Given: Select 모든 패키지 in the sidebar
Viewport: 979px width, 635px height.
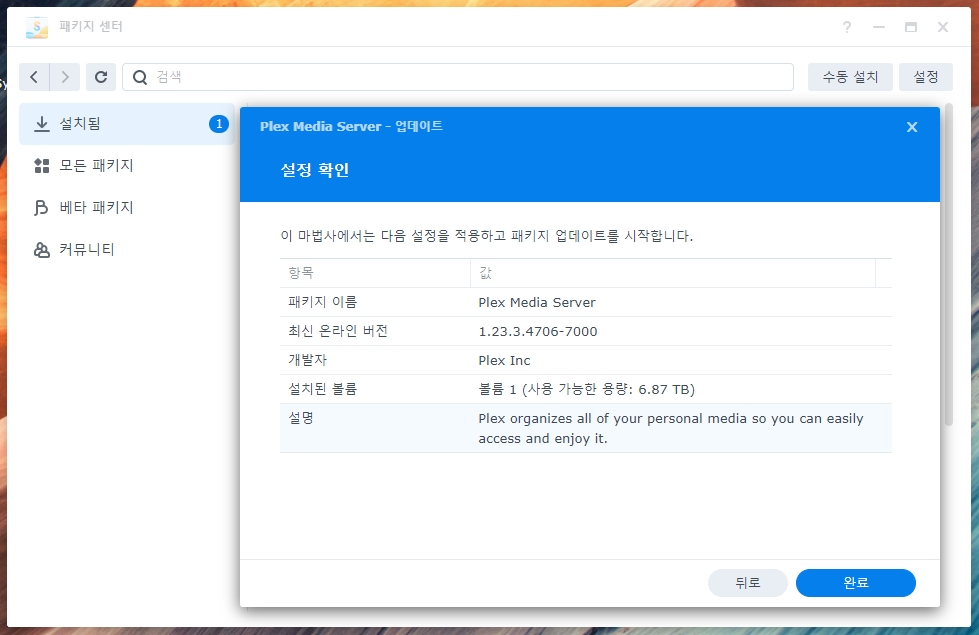Looking at the screenshot, I should (x=127, y=165).
